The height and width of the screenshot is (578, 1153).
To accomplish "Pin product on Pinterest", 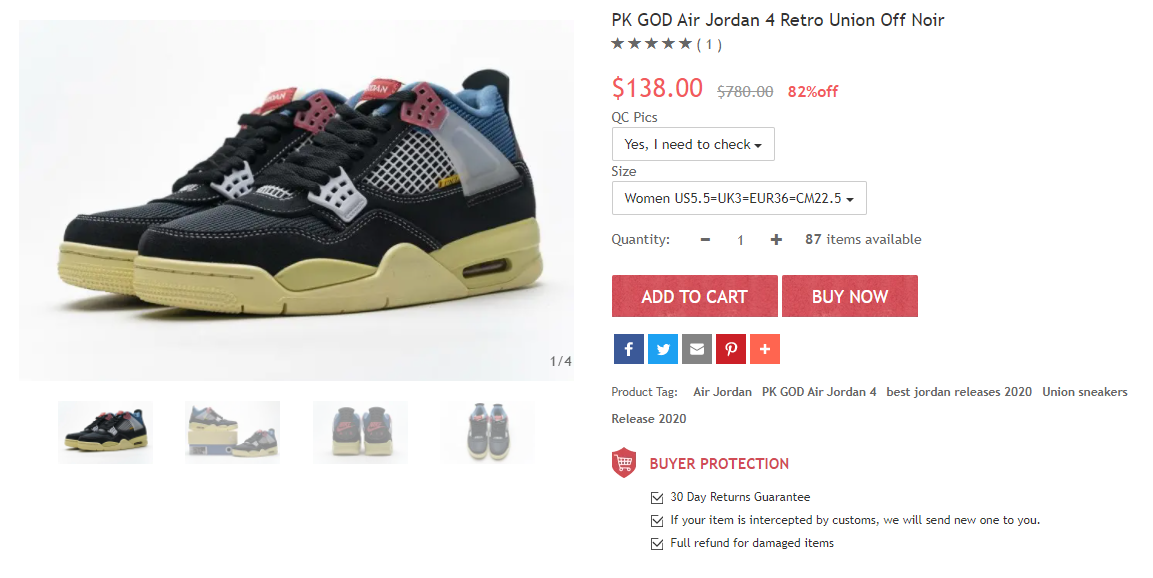I will pos(731,349).
